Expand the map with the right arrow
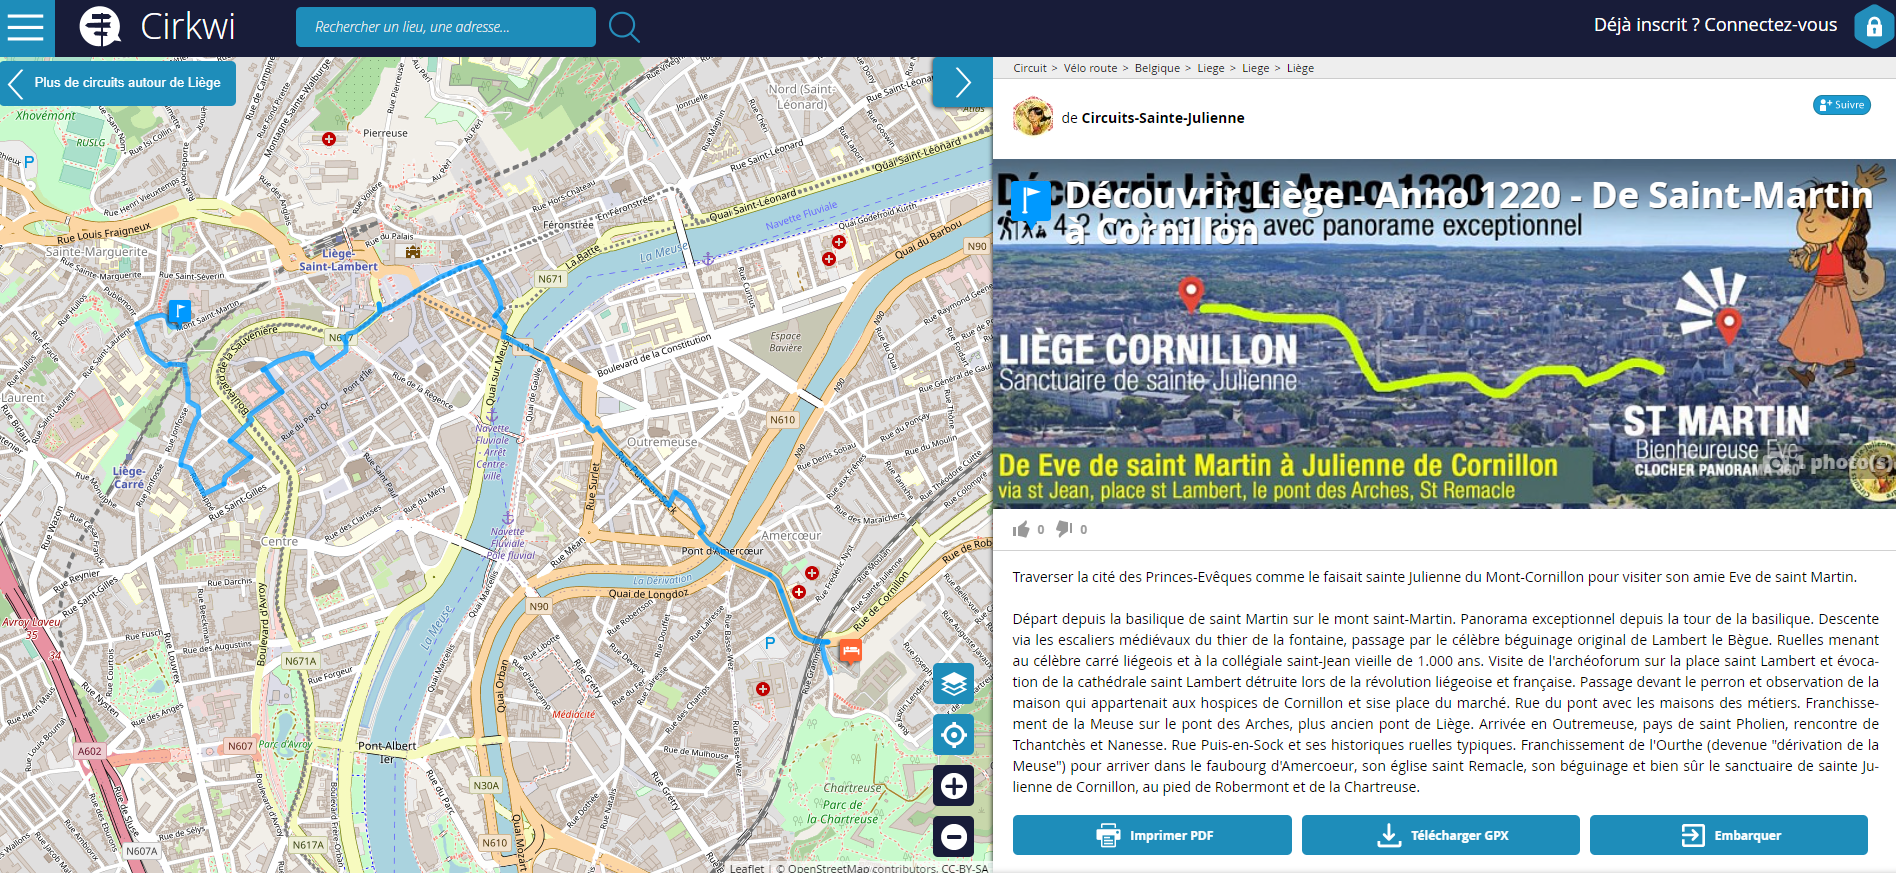Viewport: 1896px width, 873px height. click(962, 82)
